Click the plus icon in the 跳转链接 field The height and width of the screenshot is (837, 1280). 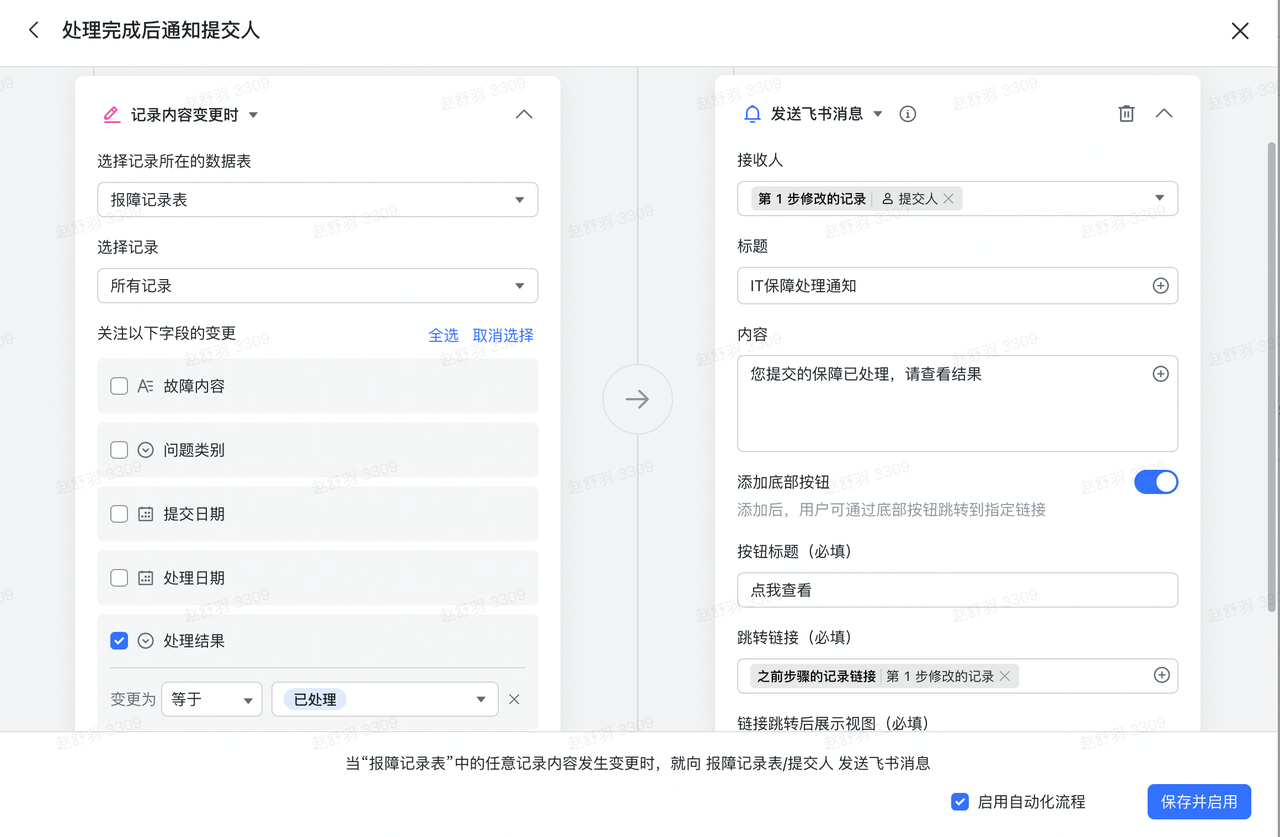(1161, 676)
